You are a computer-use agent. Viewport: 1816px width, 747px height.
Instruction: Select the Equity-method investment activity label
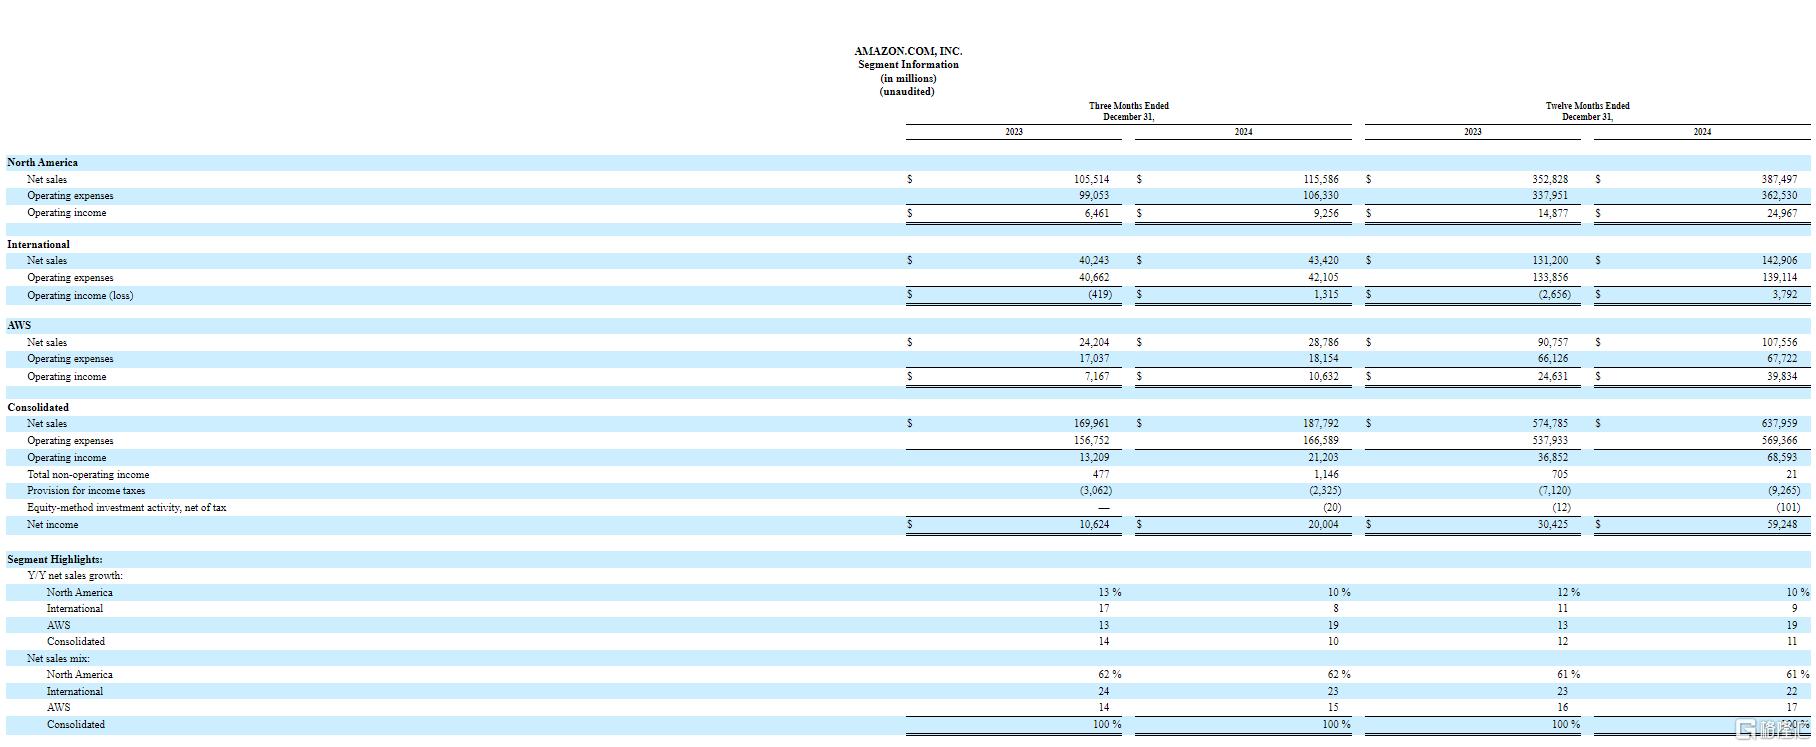(126, 507)
